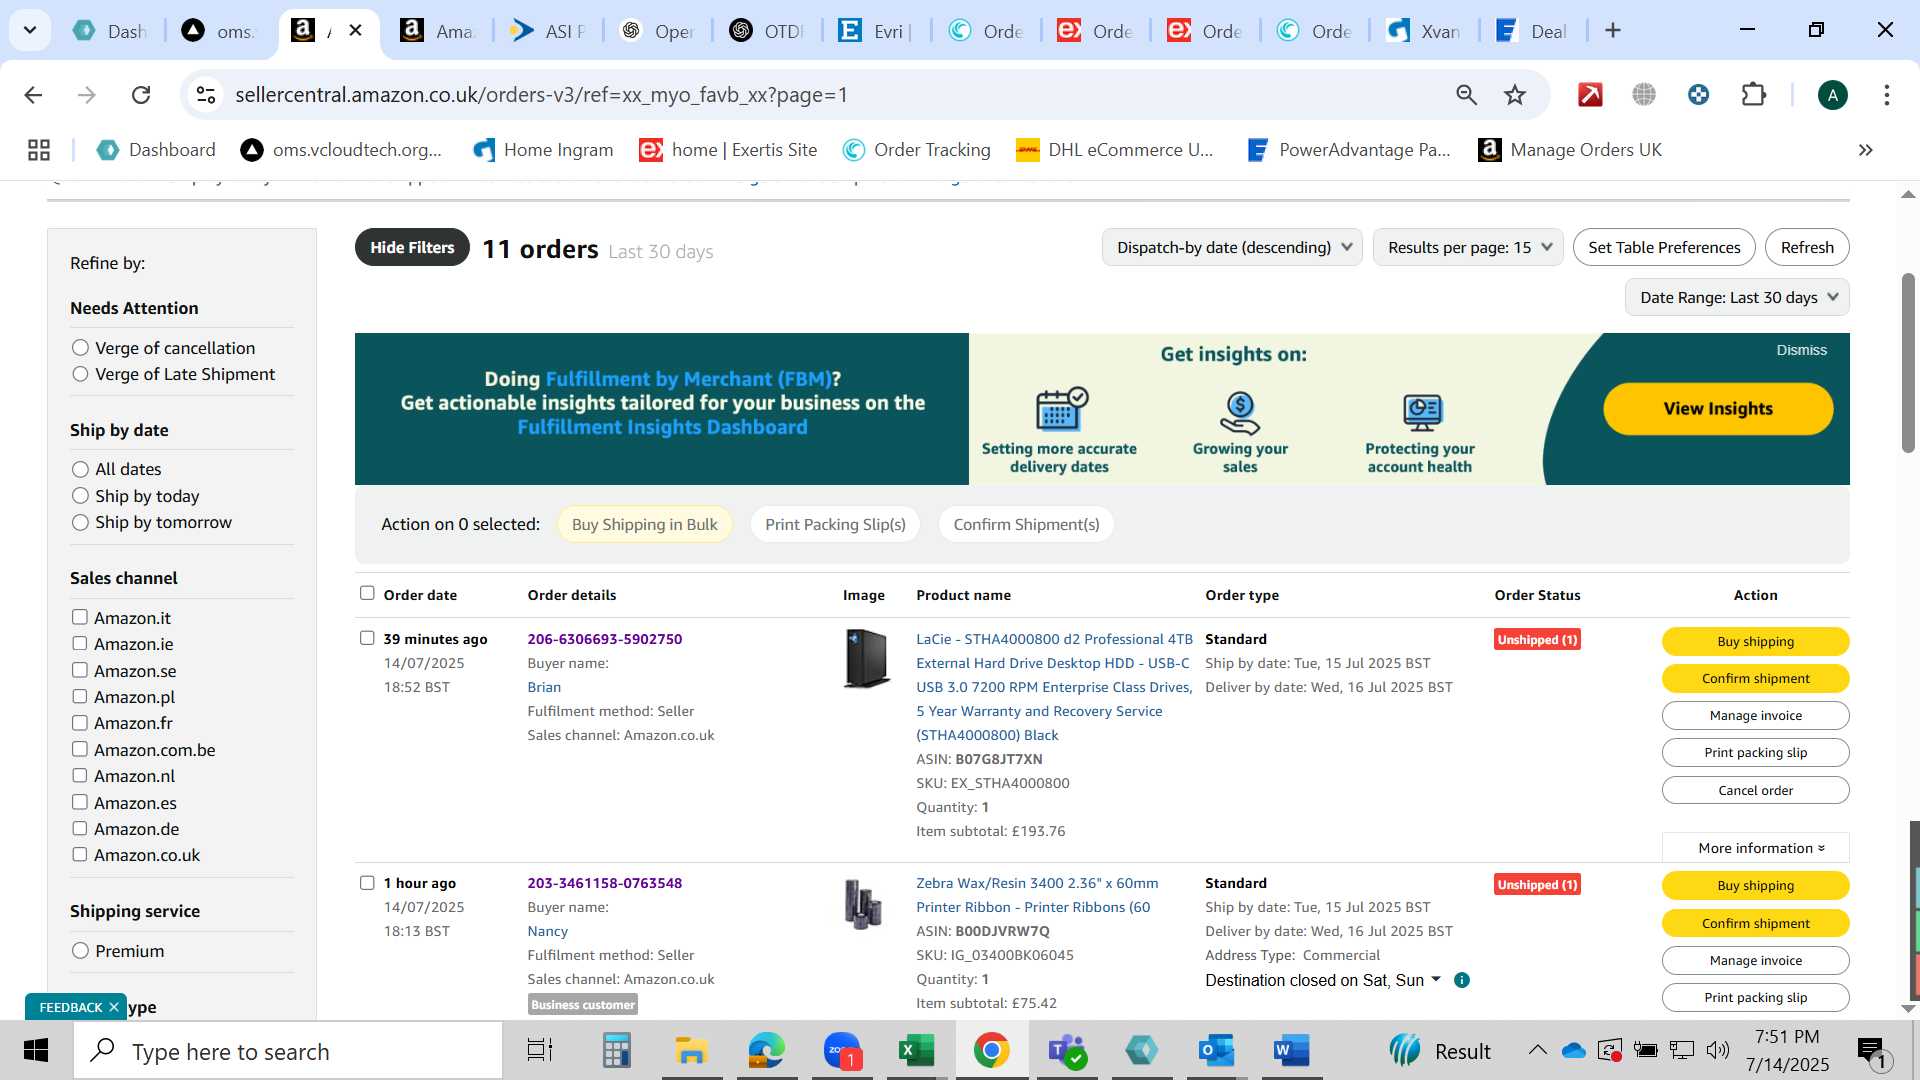Click Cancel order for the LaCie order

(1755, 790)
